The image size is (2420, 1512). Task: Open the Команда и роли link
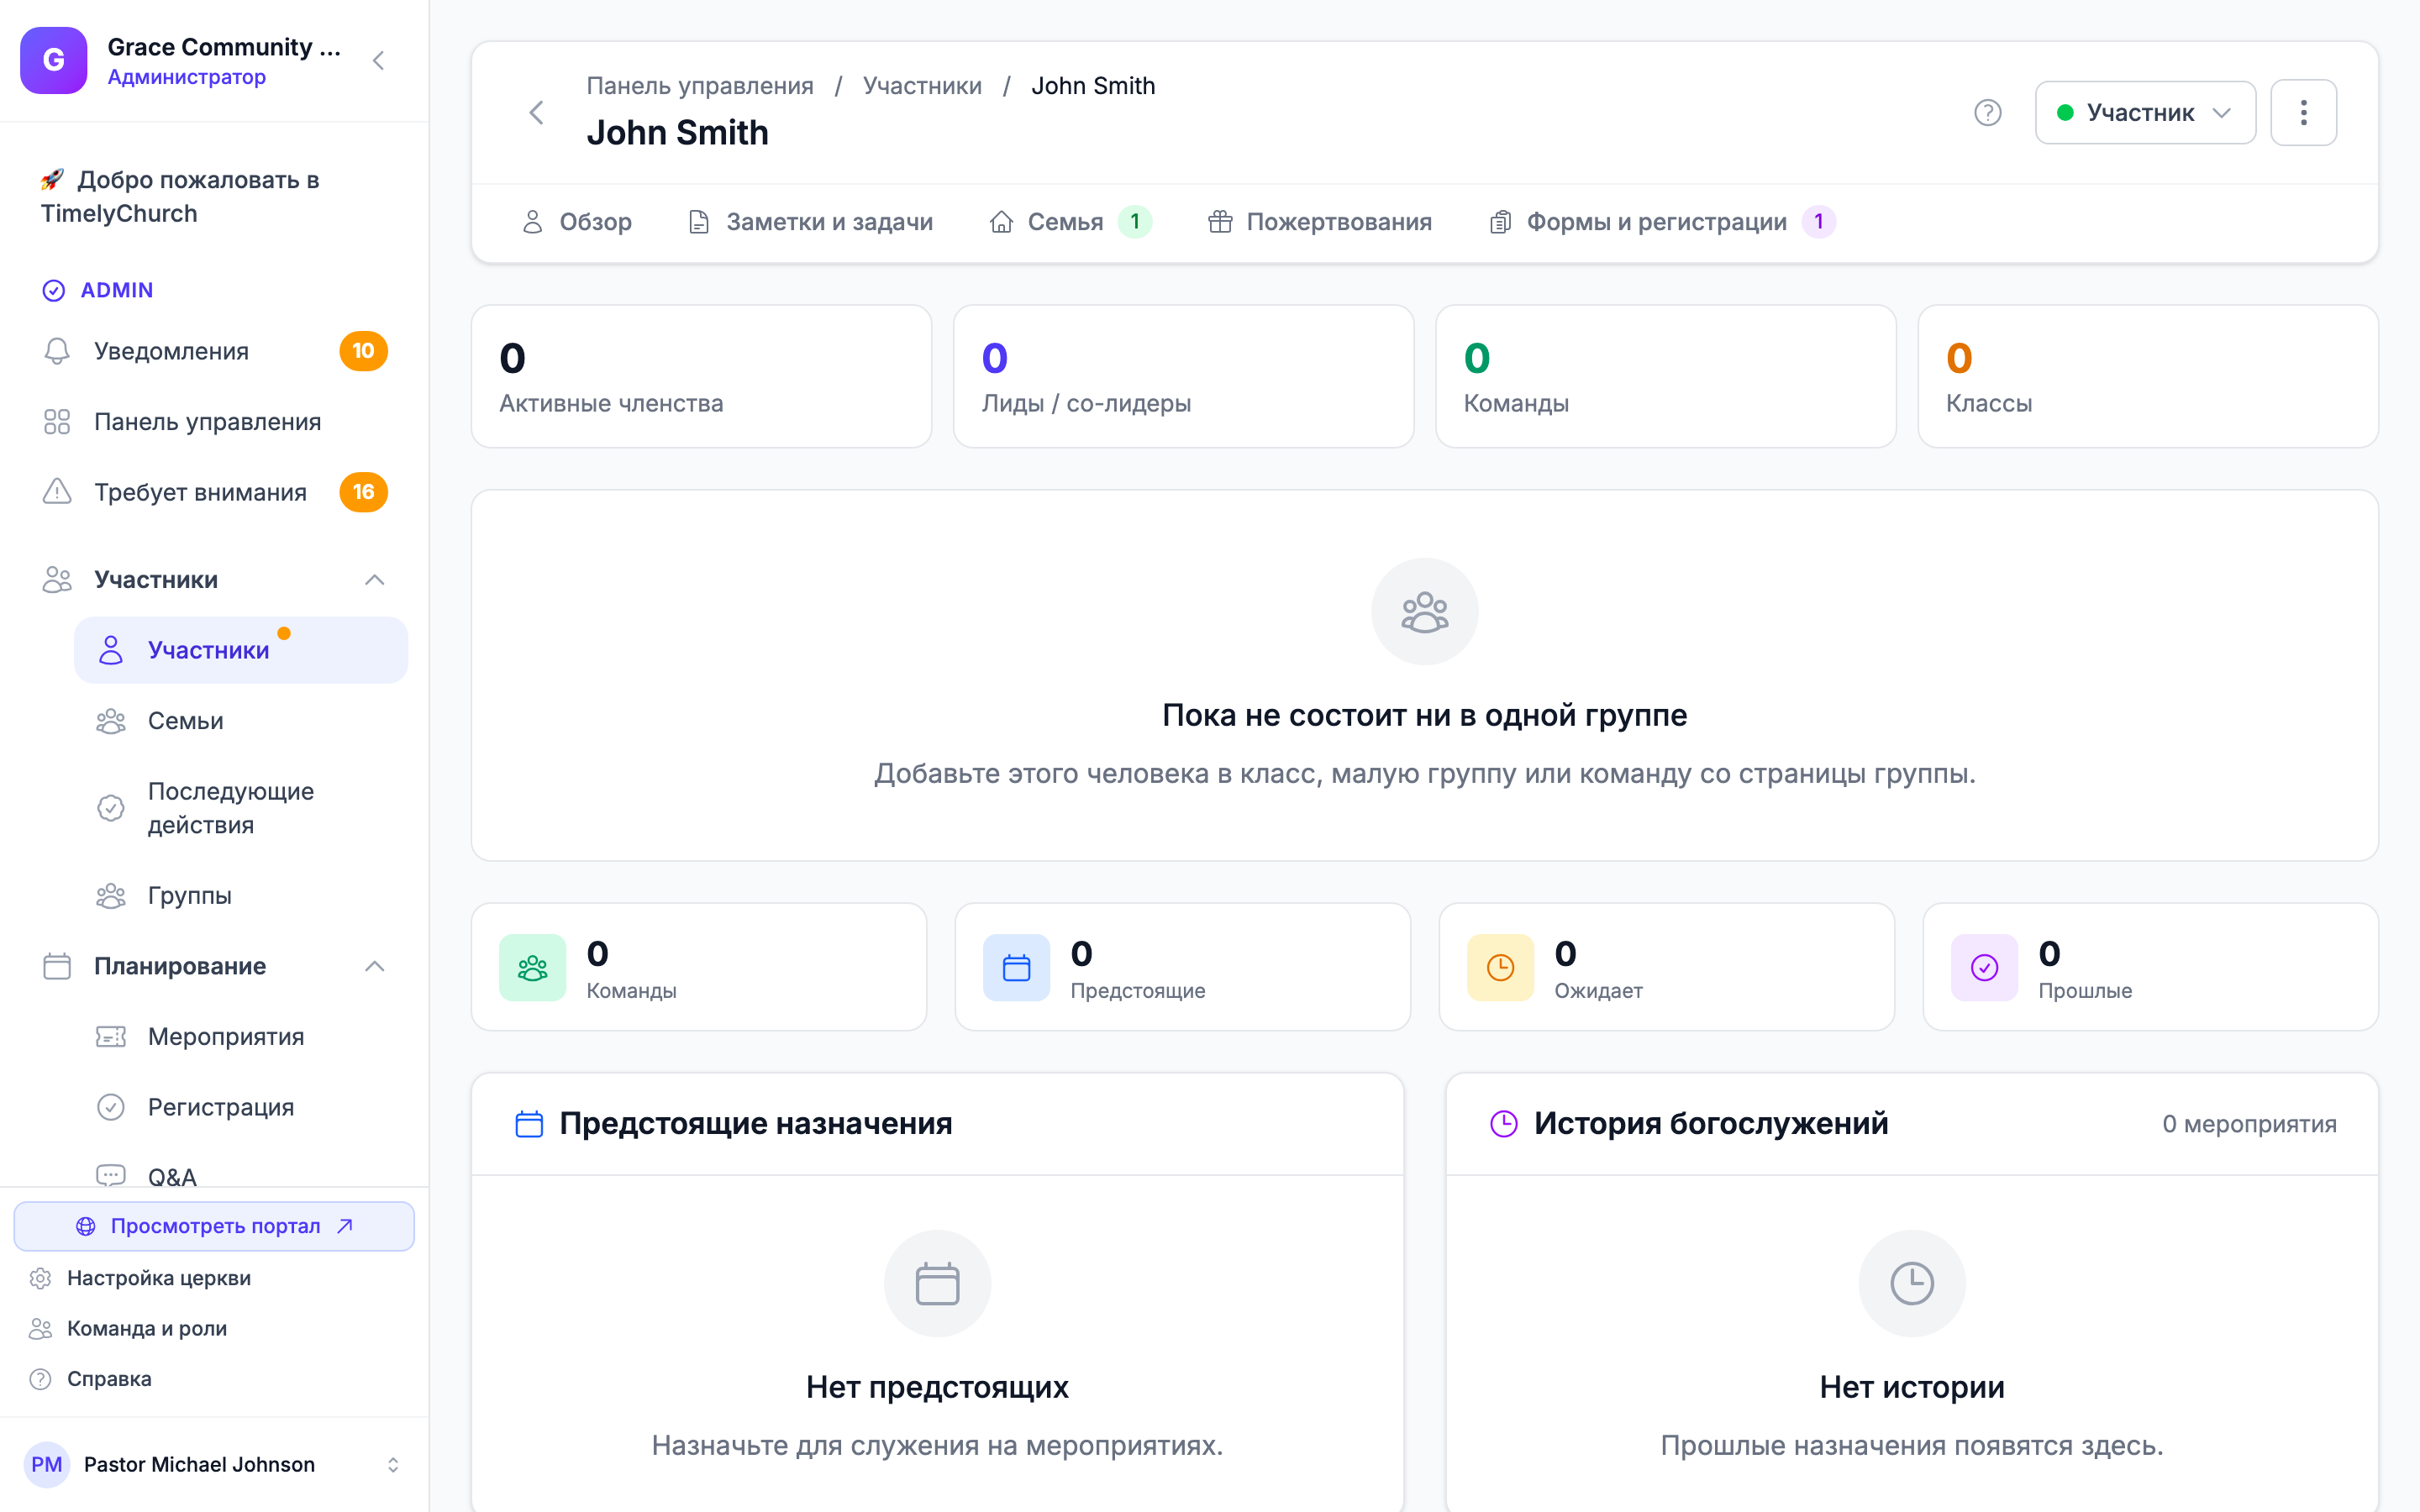[128, 1328]
